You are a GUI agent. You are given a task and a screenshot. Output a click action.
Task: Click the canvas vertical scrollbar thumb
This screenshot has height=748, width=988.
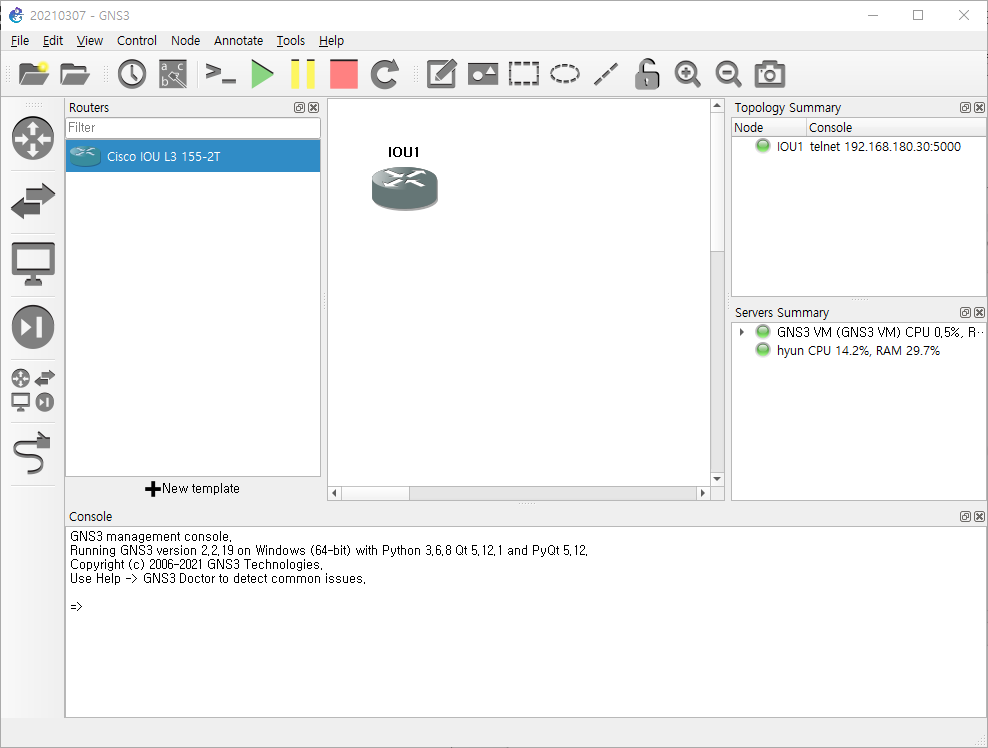coord(717,183)
